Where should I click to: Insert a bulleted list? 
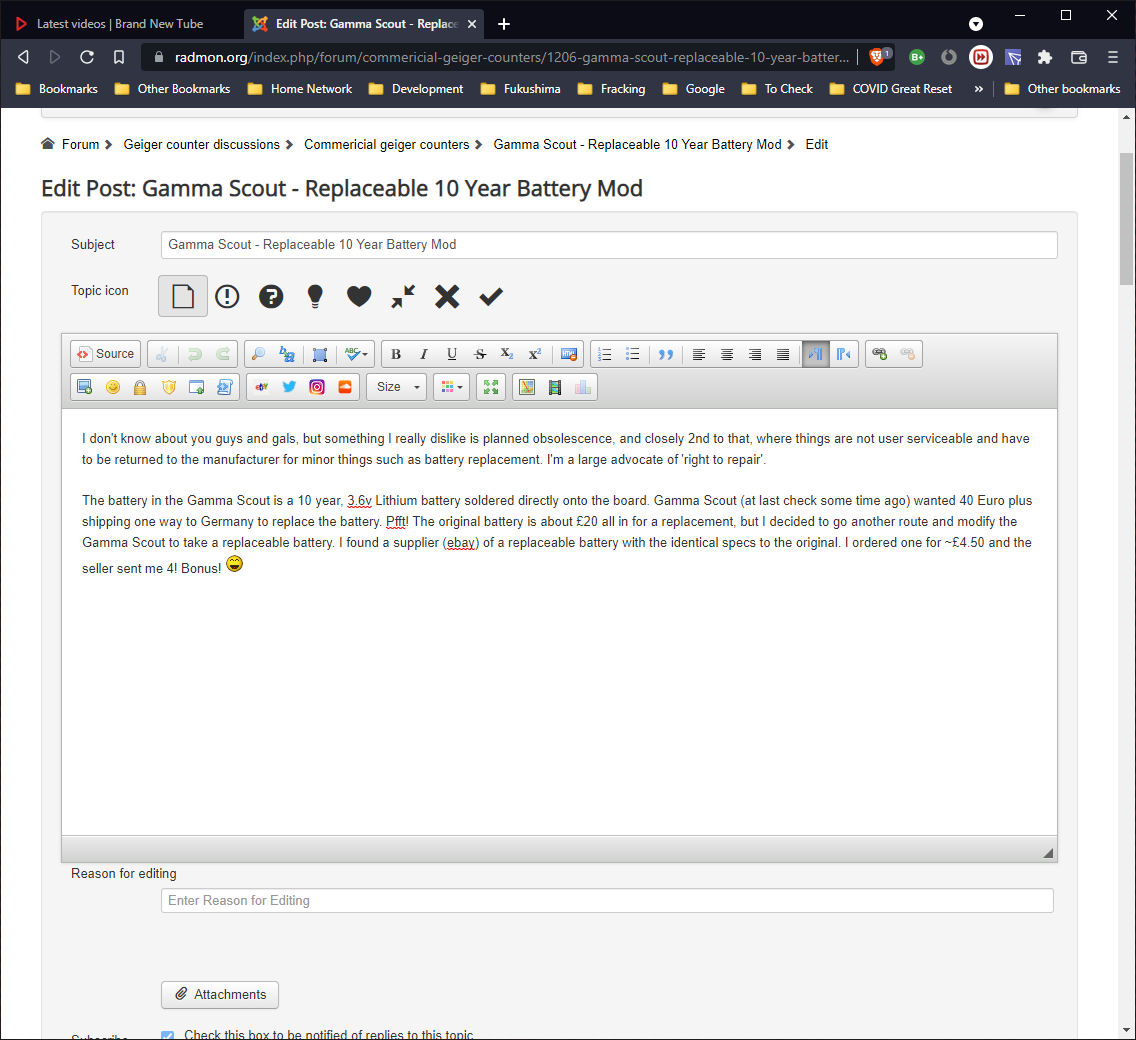632,354
